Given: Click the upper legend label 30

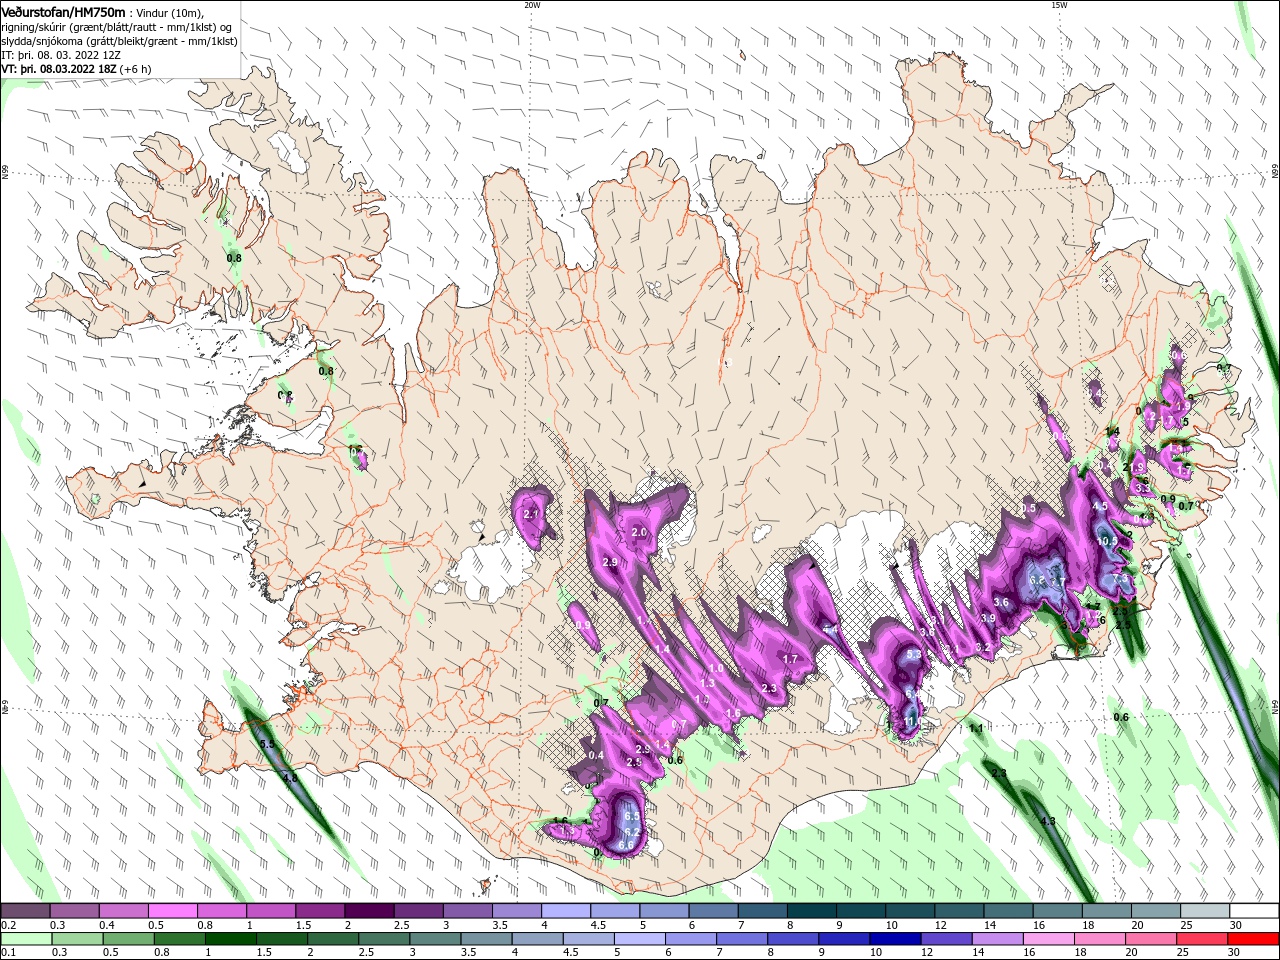Looking at the screenshot, I should (x=1235, y=925).
